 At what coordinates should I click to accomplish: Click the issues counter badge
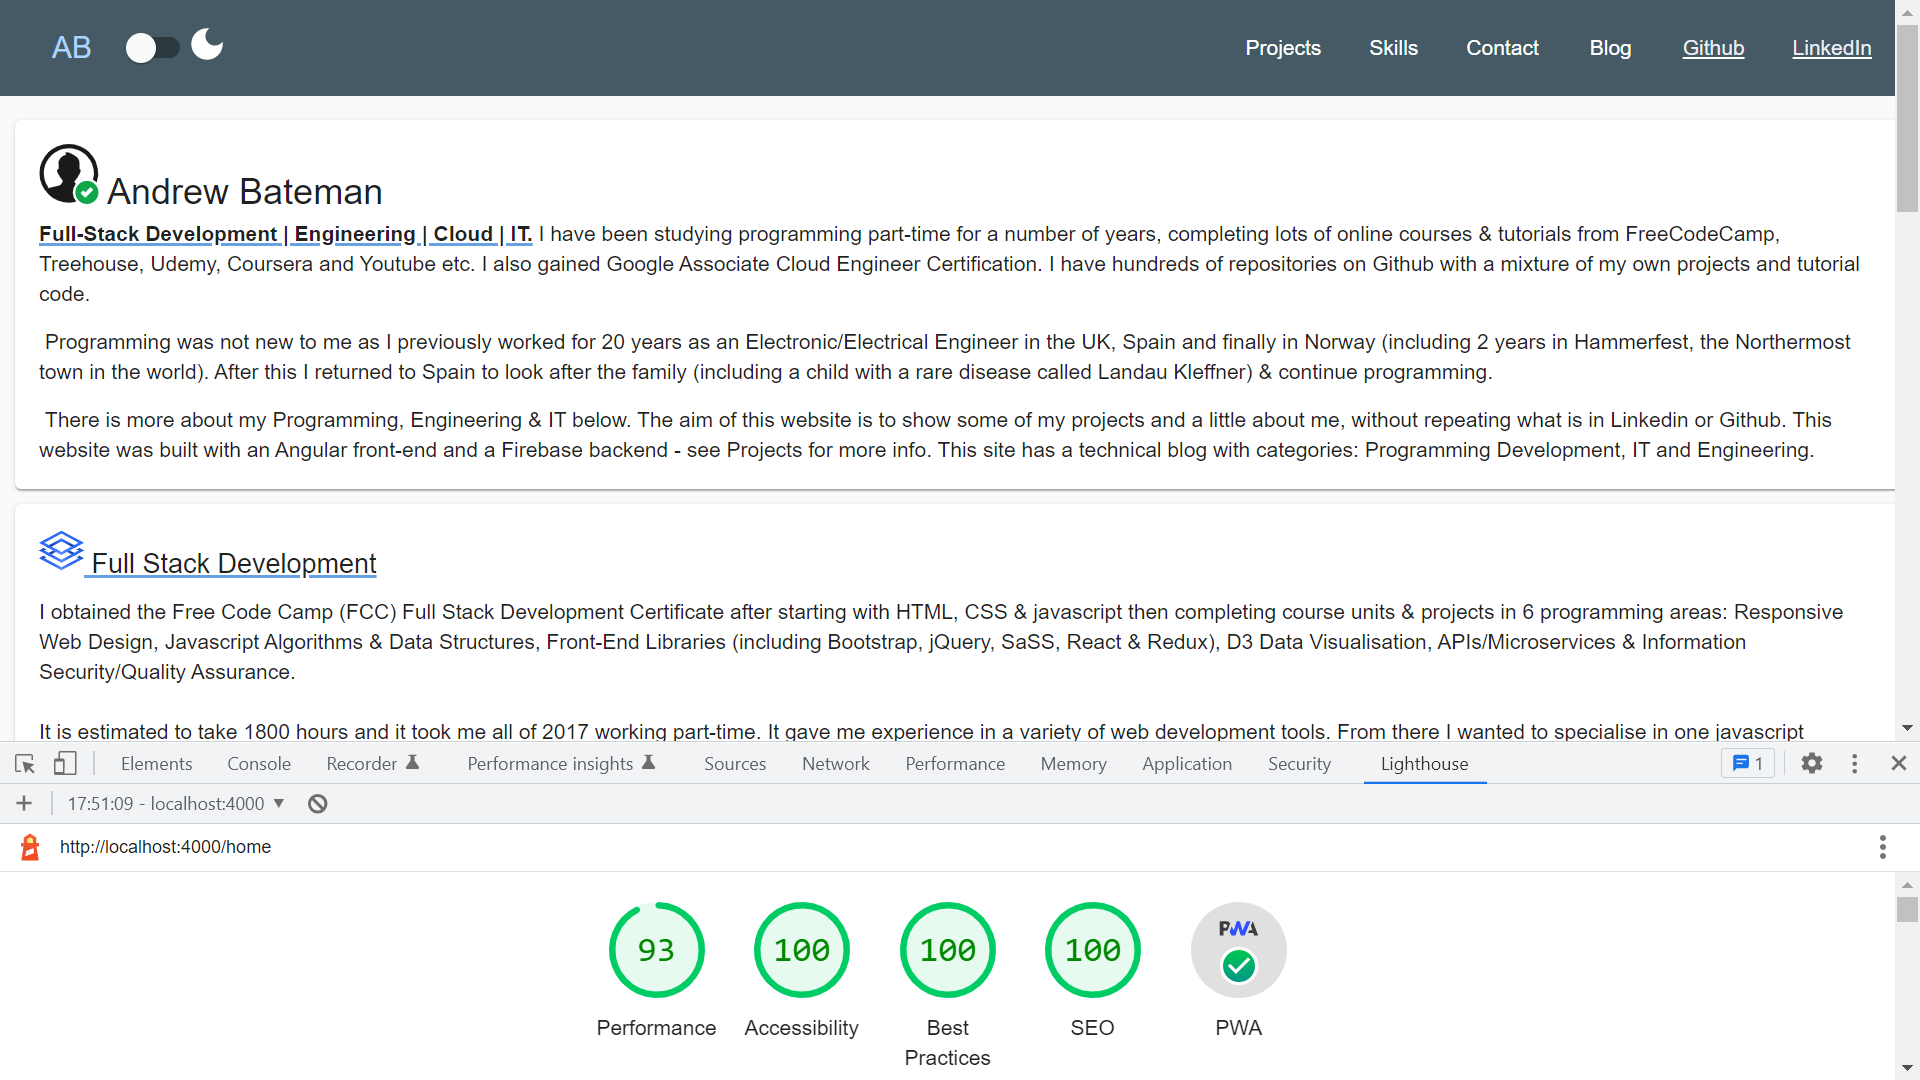point(1747,764)
